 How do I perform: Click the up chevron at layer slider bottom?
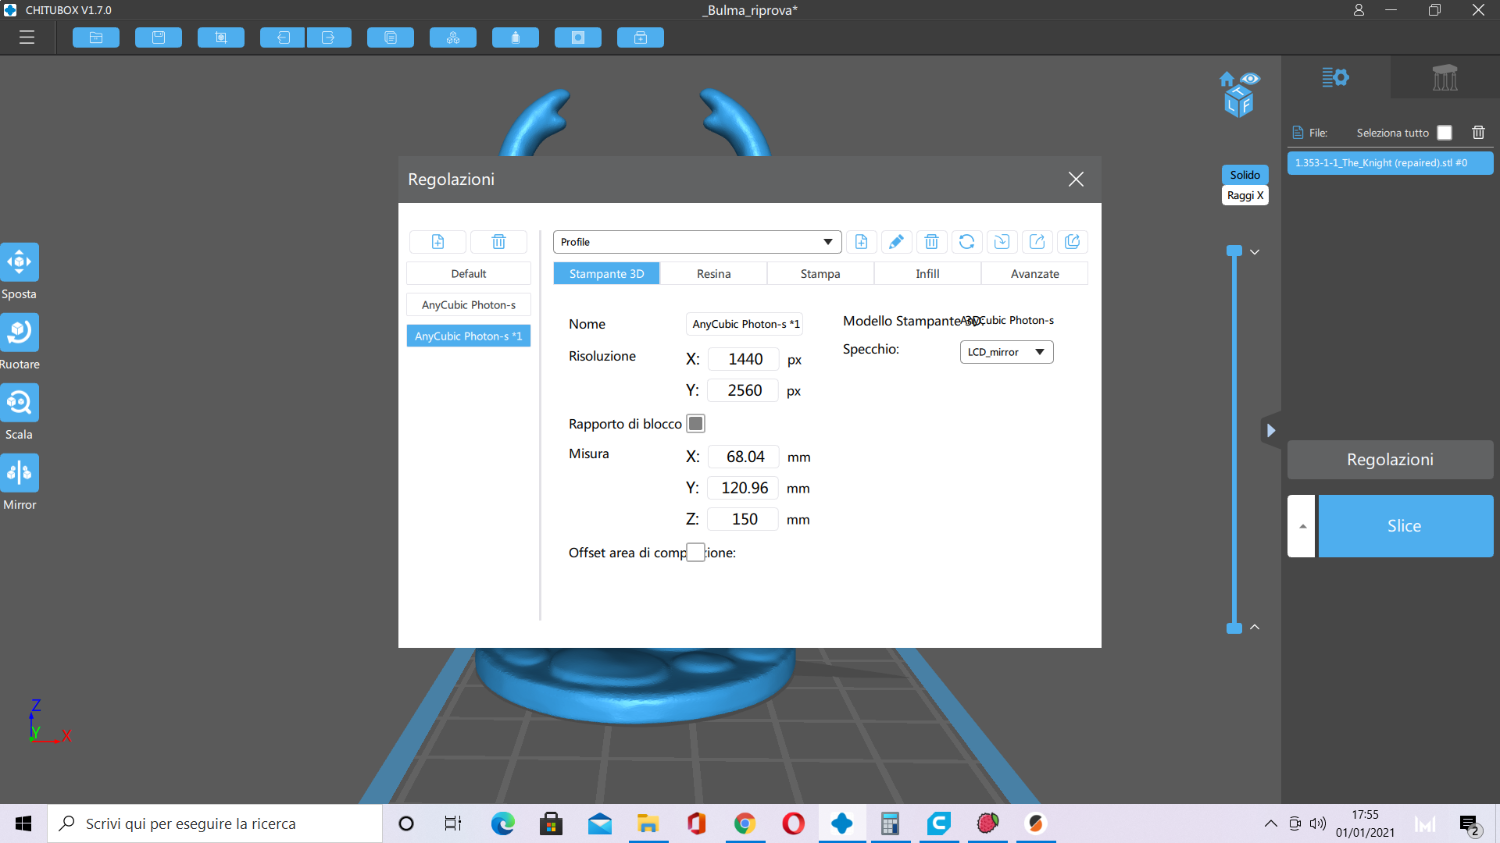pyautogui.click(x=1255, y=627)
